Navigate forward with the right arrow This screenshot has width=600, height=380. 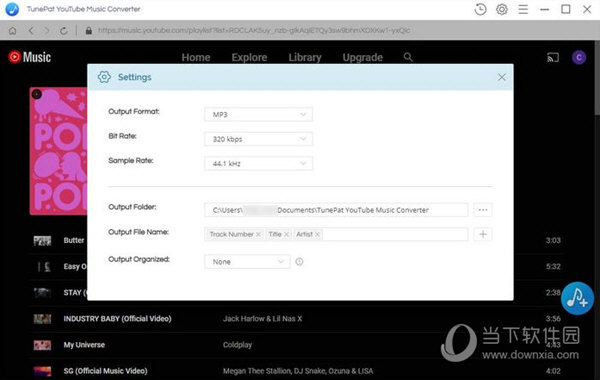tap(47, 31)
